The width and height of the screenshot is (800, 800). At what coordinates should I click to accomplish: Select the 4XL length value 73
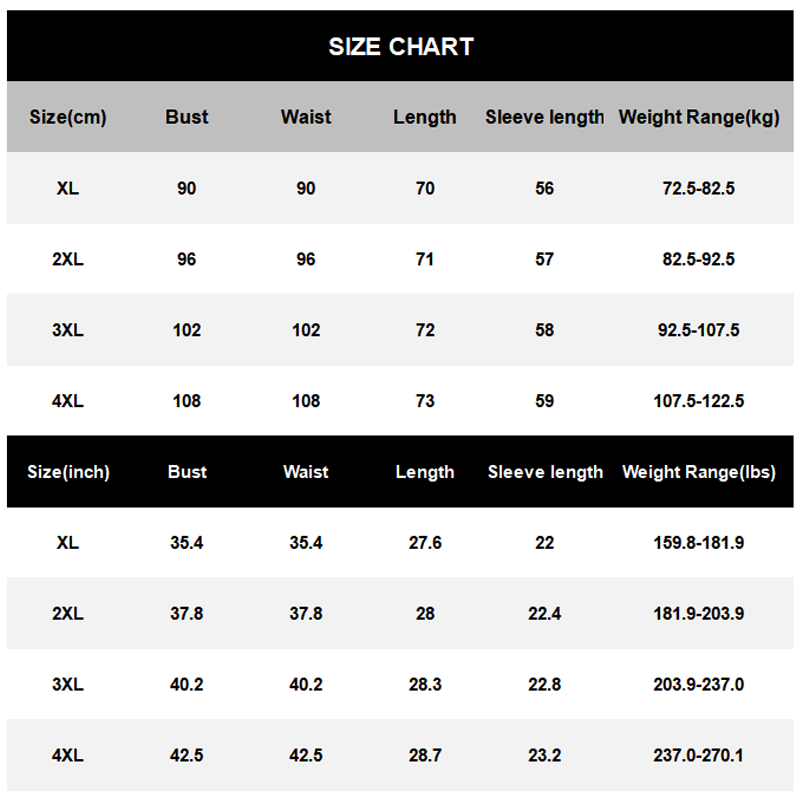[x=425, y=401]
